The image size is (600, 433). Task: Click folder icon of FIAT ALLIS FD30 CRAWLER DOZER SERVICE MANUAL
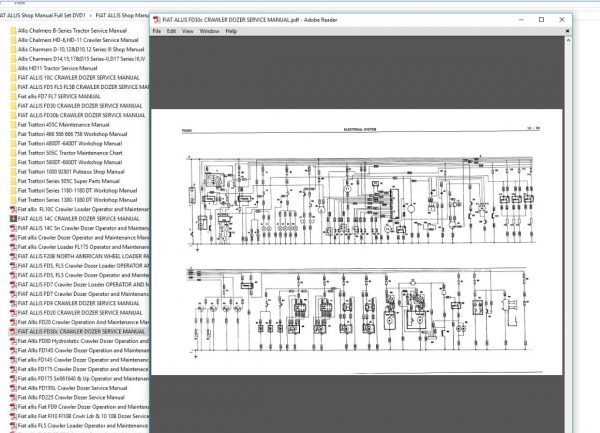(x=13, y=106)
